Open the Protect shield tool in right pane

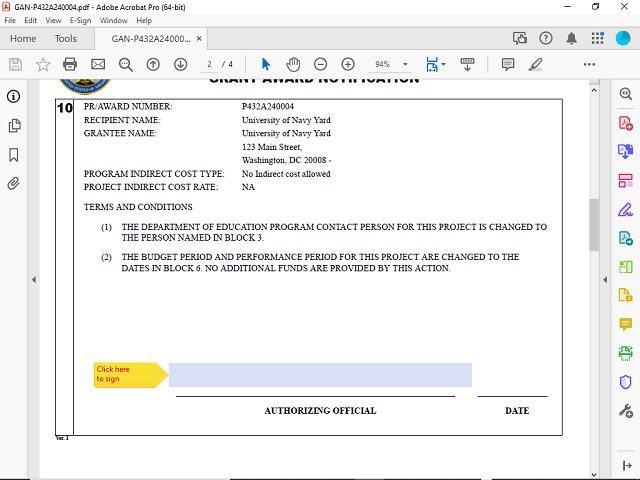[626, 382]
